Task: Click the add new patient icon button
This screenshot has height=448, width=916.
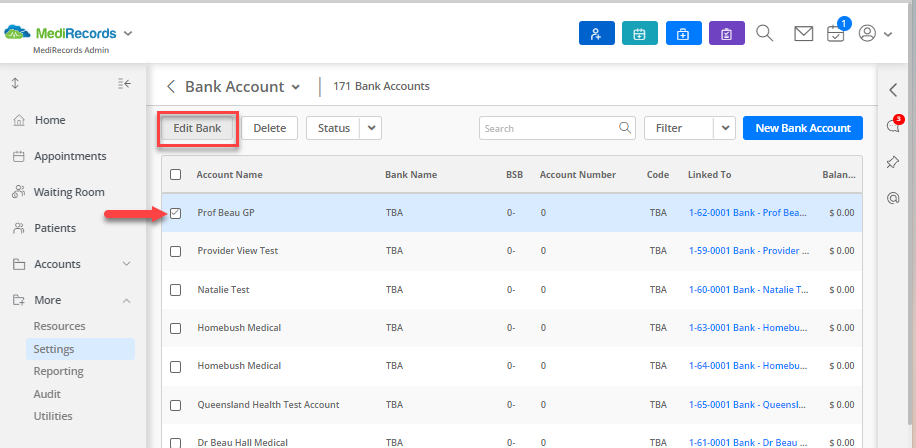Action: click(596, 33)
